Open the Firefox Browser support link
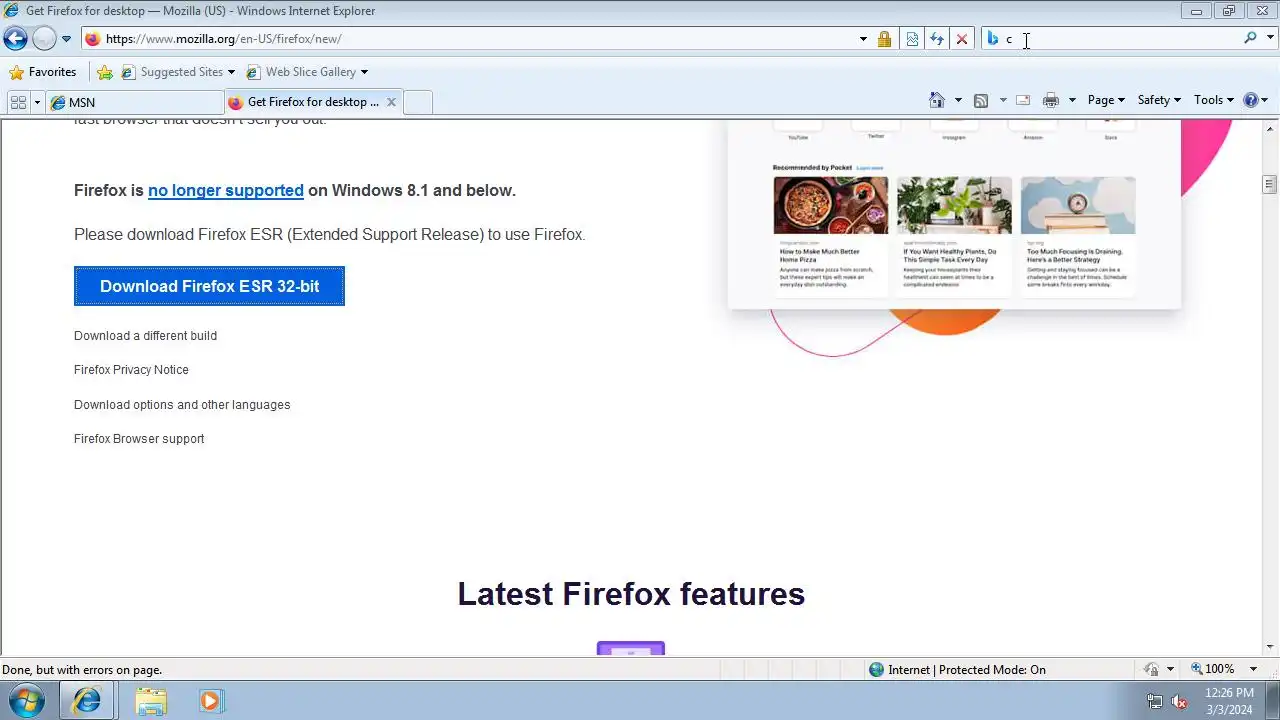The height and width of the screenshot is (720, 1280). pos(139,439)
